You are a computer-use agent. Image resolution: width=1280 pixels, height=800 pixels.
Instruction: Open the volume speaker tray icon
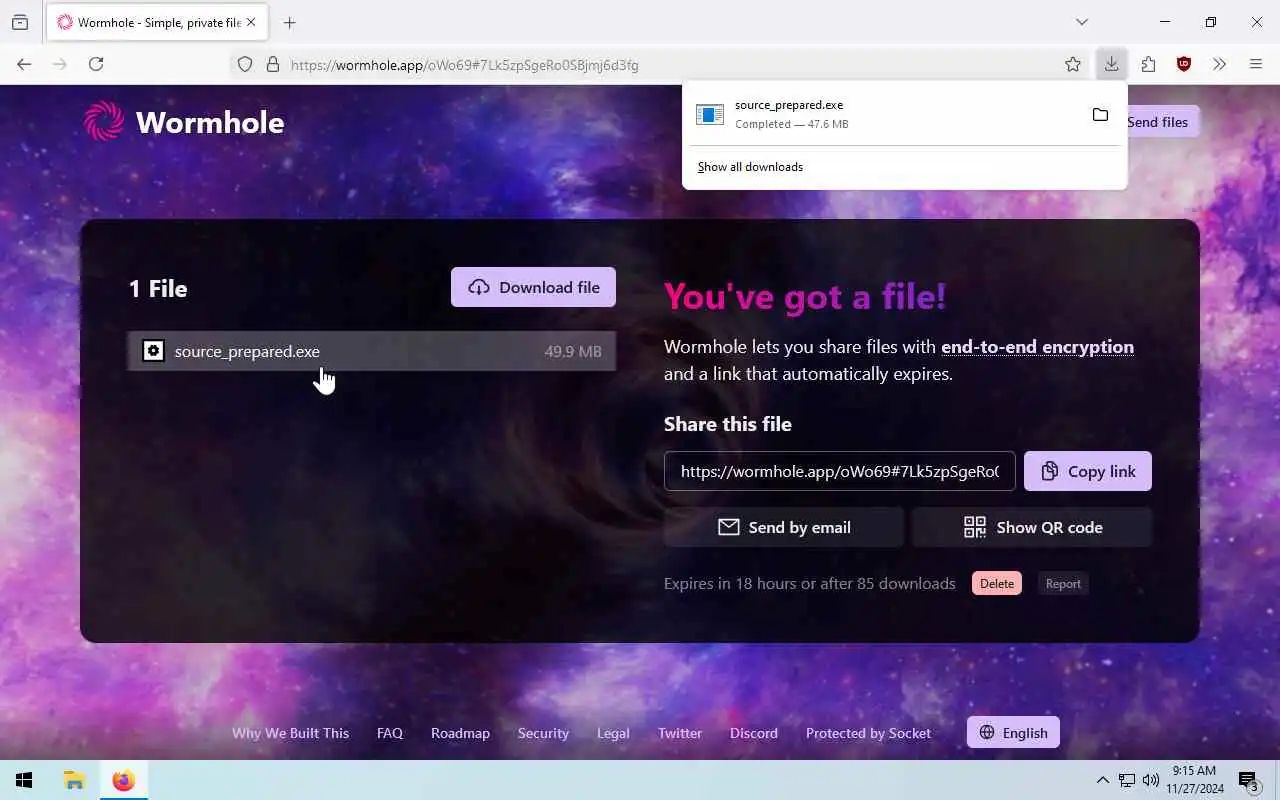tap(1151, 780)
